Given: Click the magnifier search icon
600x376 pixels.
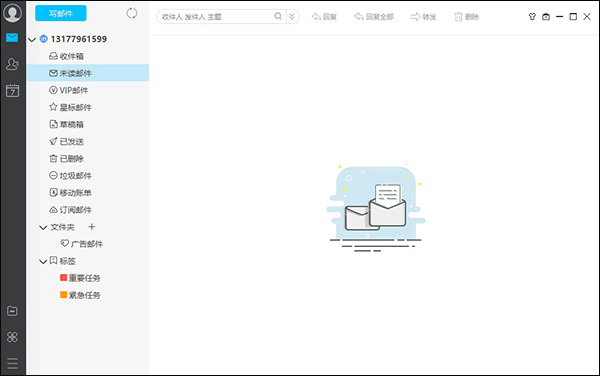Looking at the screenshot, I should 278,16.
